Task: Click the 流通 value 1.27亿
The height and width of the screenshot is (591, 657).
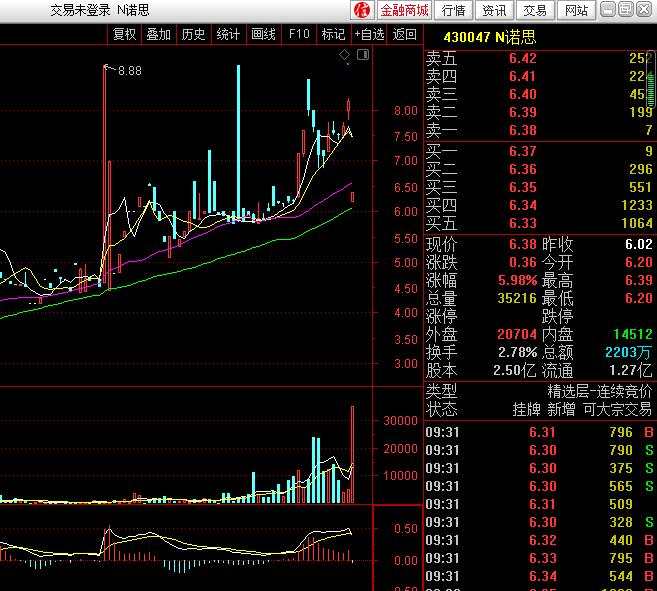Action: 630,371
